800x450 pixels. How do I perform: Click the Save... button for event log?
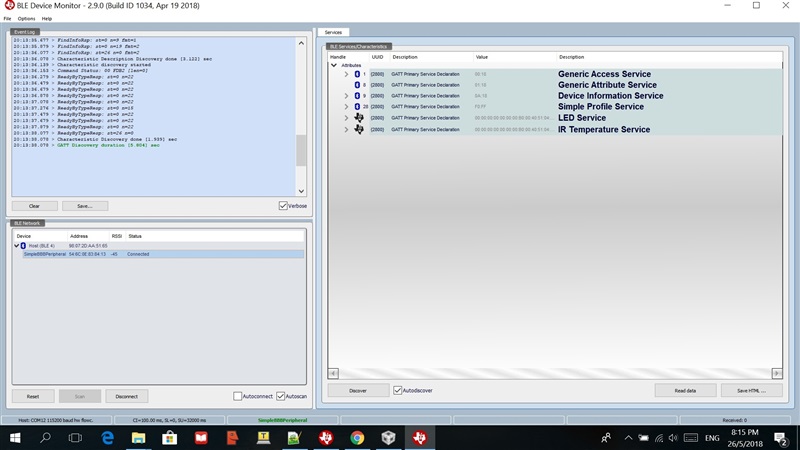[x=85, y=206]
